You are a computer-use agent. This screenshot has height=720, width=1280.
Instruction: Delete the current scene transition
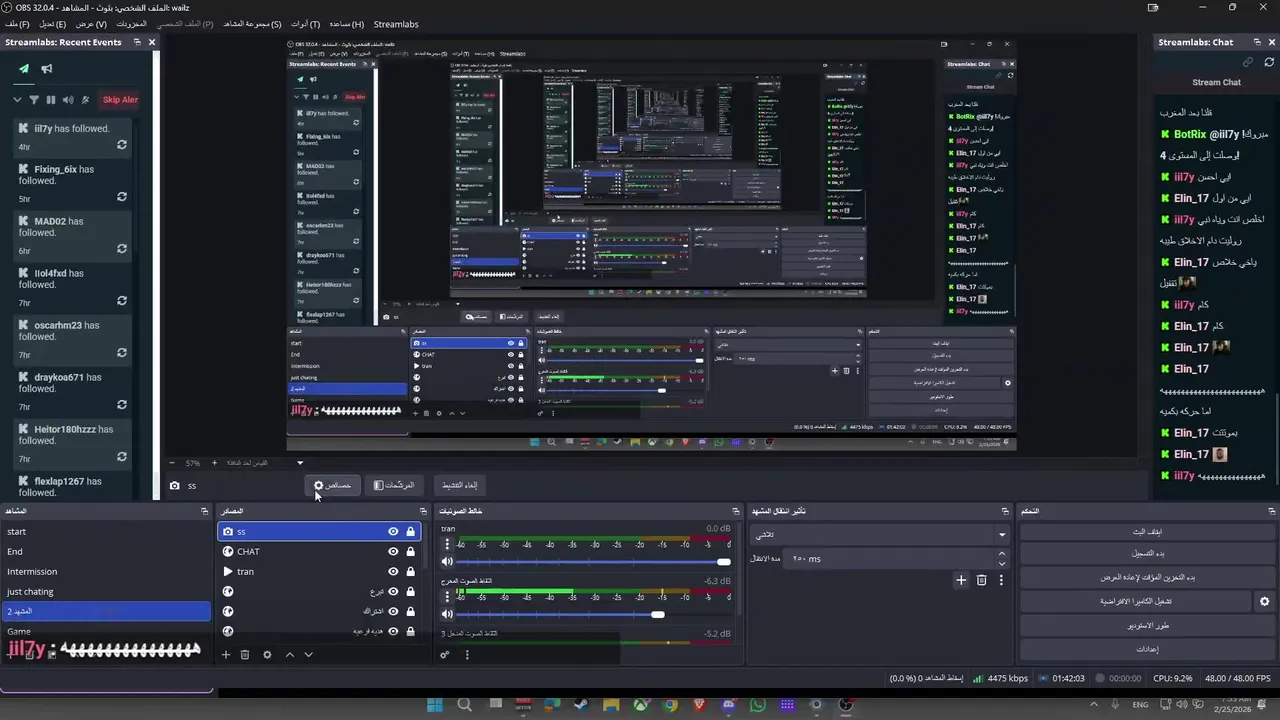[x=981, y=580]
